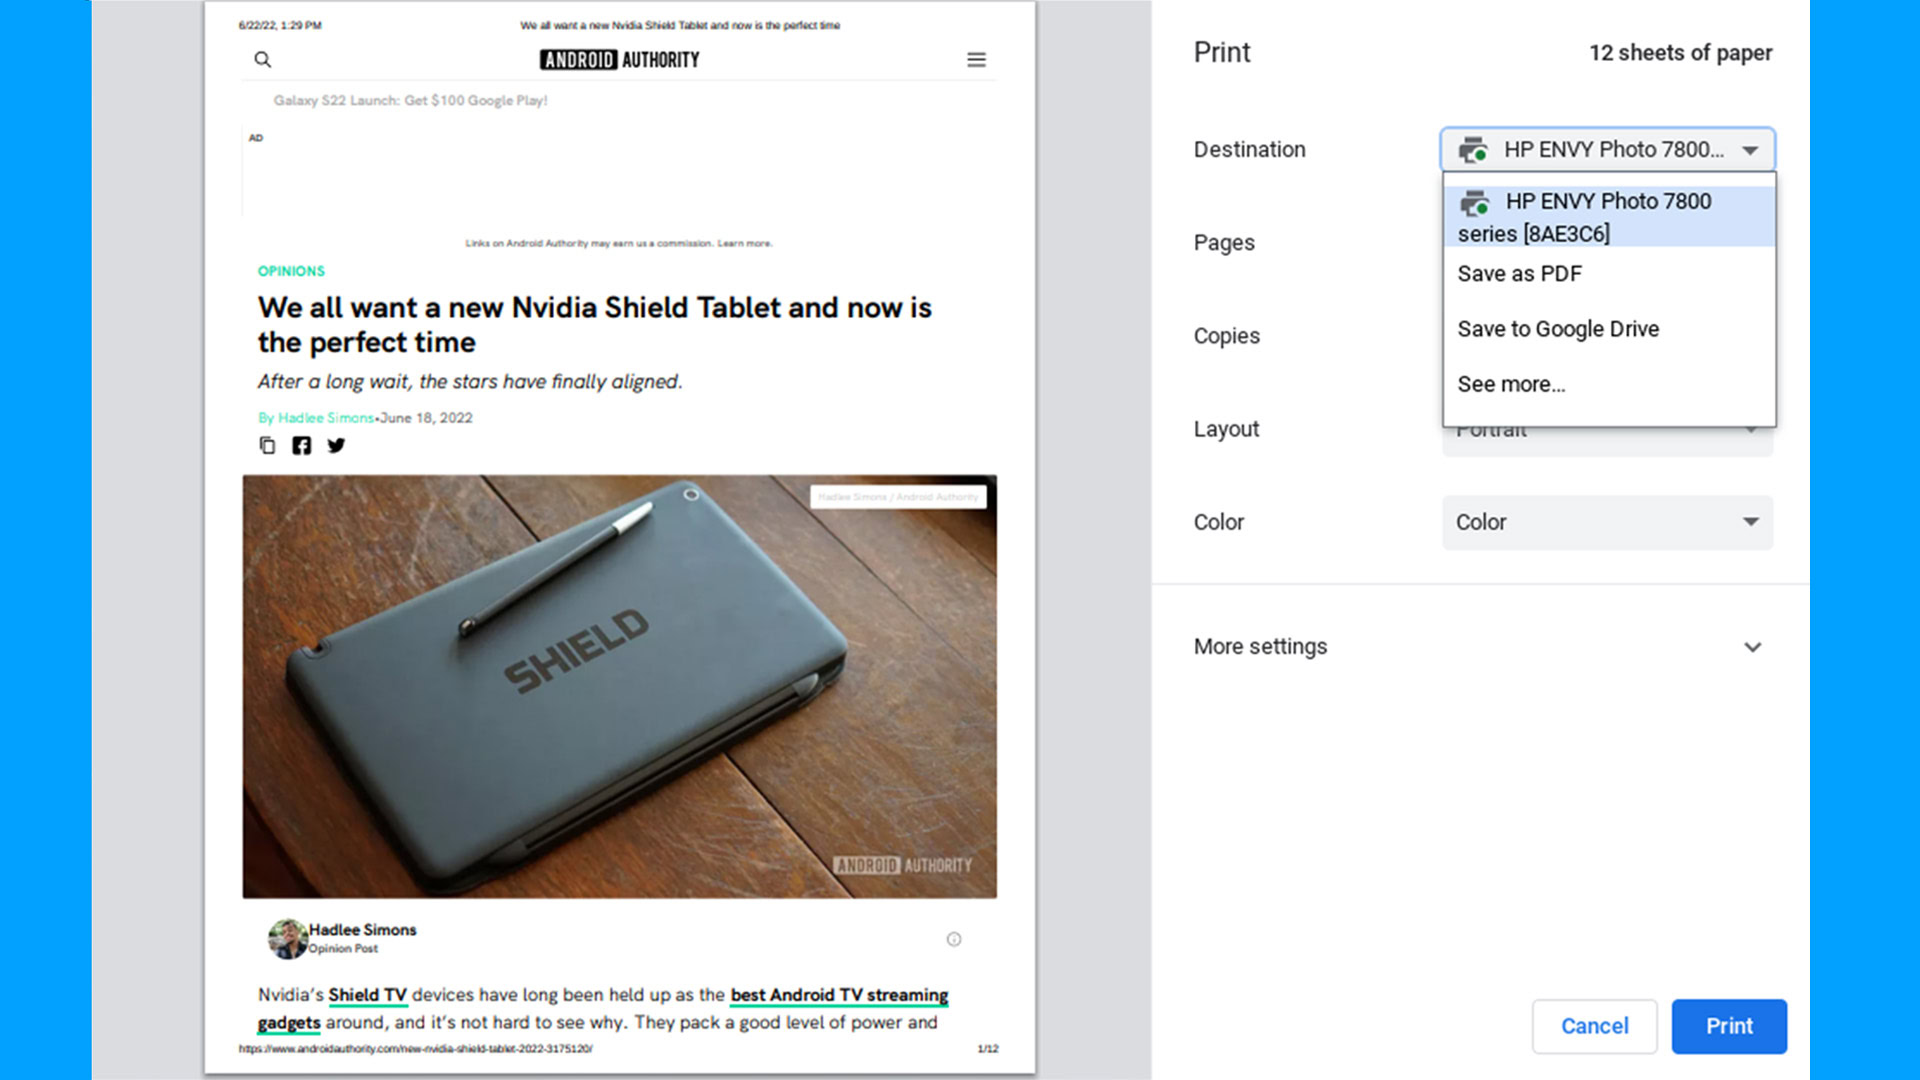The image size is (1920, 1080).
Task: Click the Print button
Action: click(x=1729, y=1026)
